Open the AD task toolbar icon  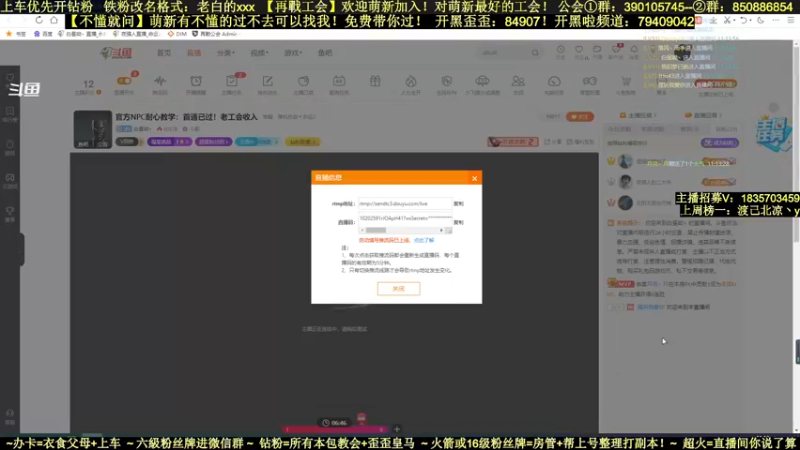pyautogui.click(x=339, y=81)
